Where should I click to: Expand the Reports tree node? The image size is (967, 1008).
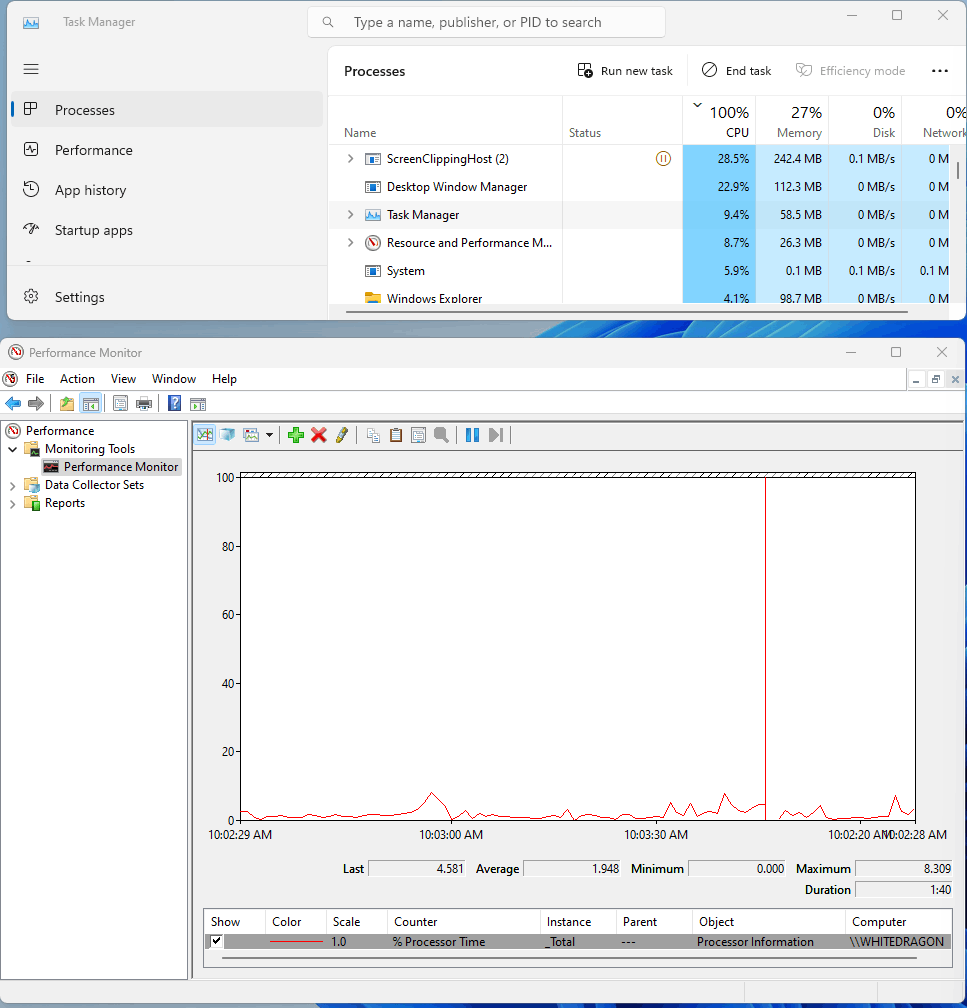coord(13,504)
